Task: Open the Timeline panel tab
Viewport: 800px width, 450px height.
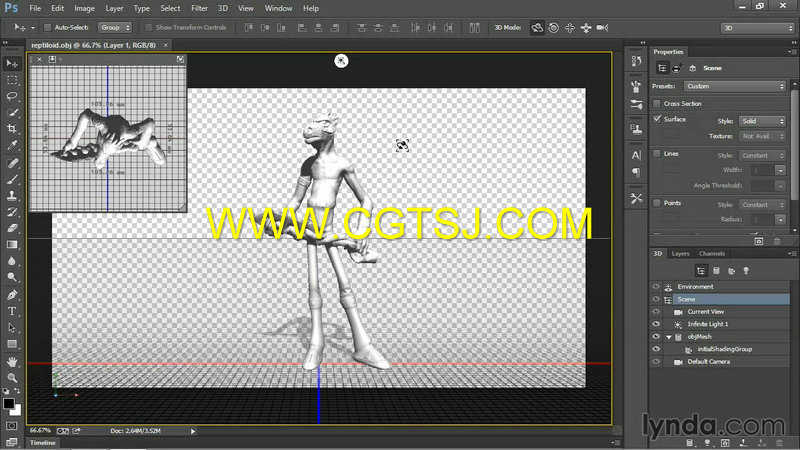Action: (x=43, y=443)
